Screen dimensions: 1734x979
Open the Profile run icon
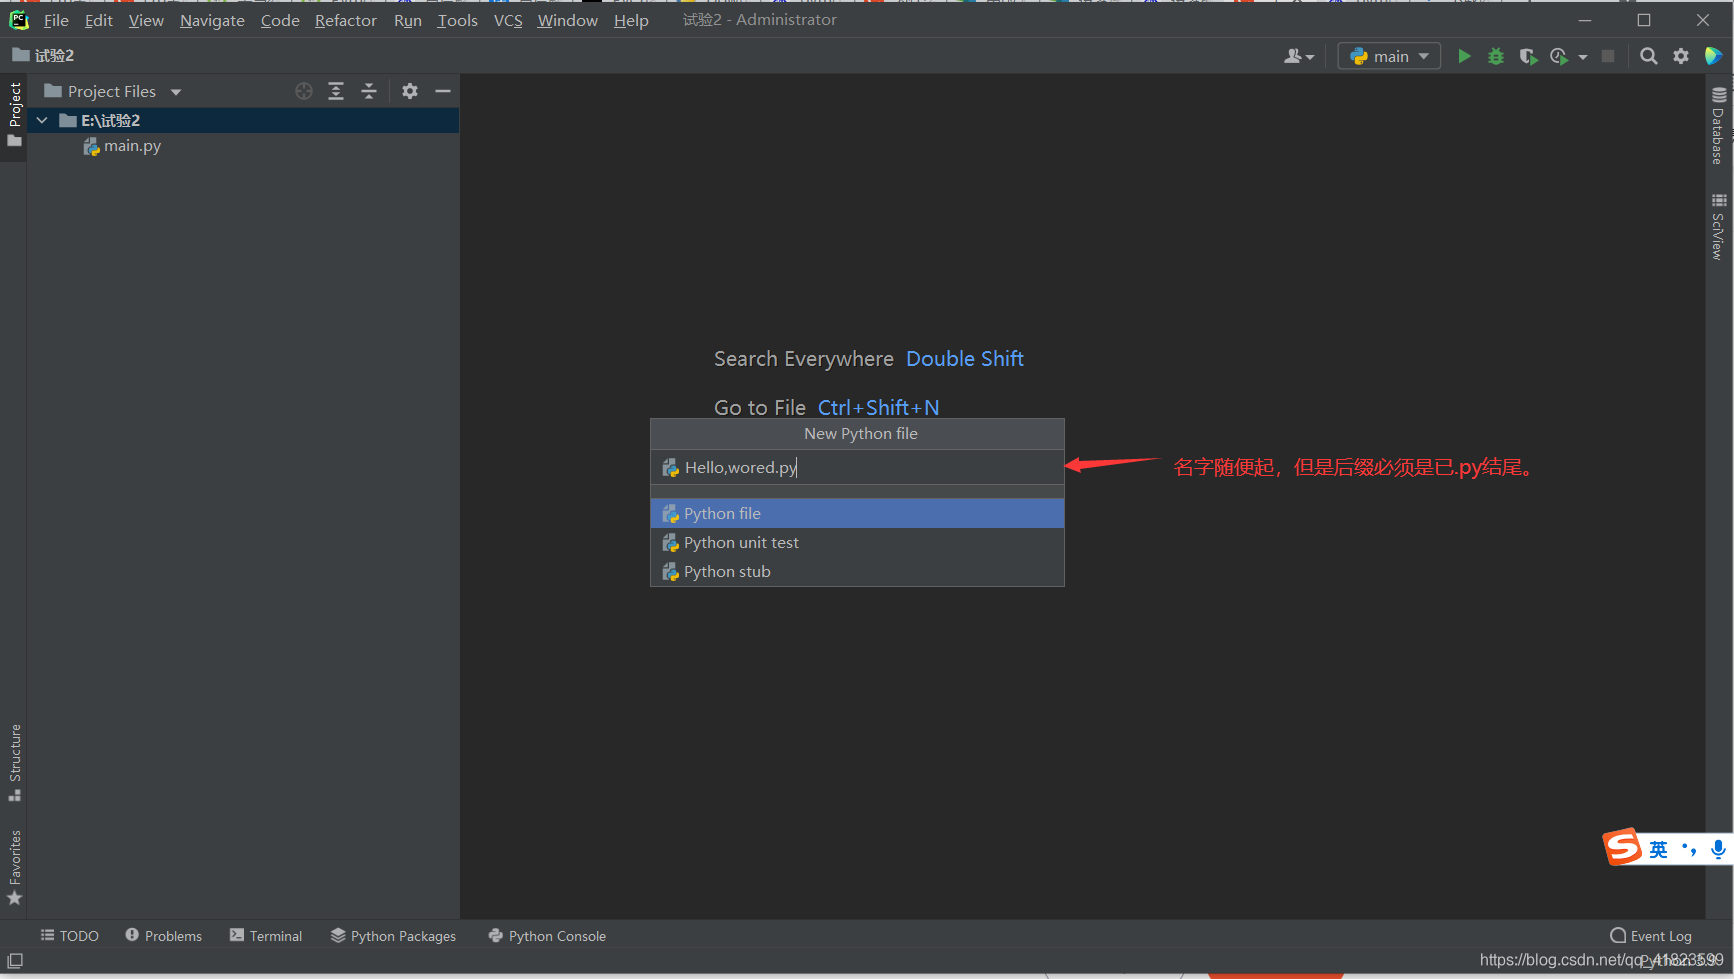(x=1559, y=56)
